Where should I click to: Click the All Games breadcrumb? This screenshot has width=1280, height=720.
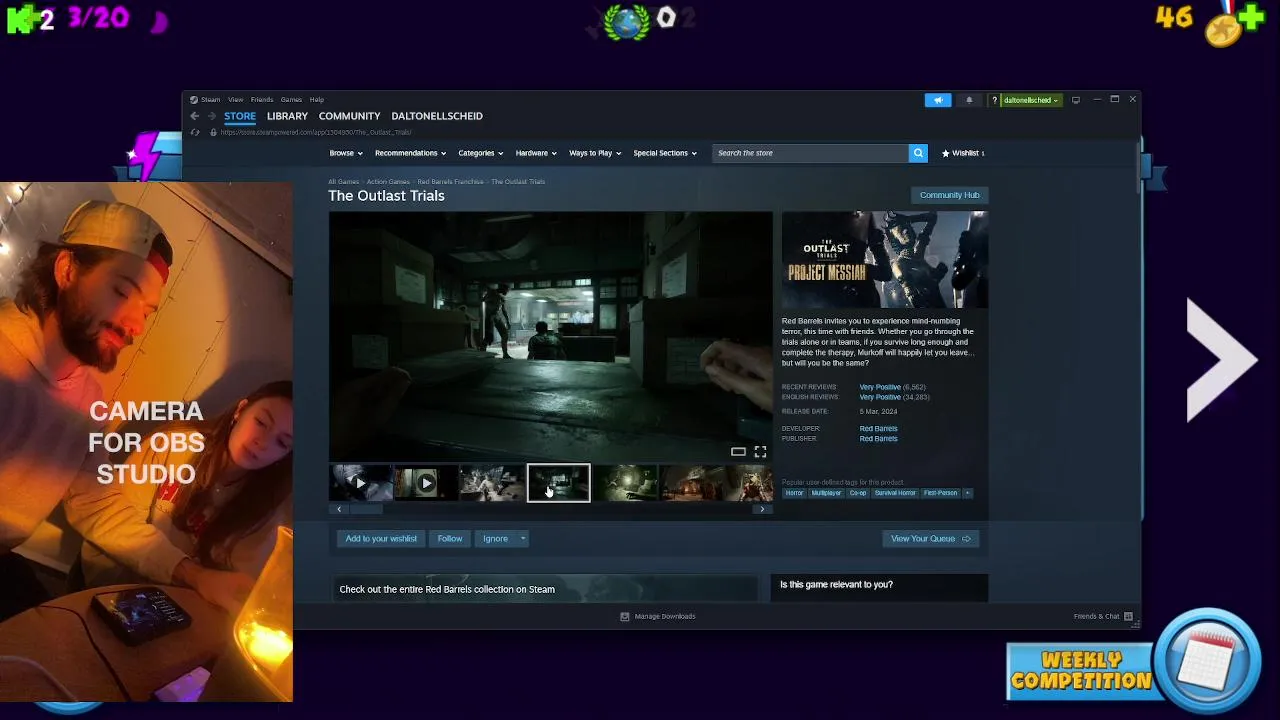tap(343, 182)
